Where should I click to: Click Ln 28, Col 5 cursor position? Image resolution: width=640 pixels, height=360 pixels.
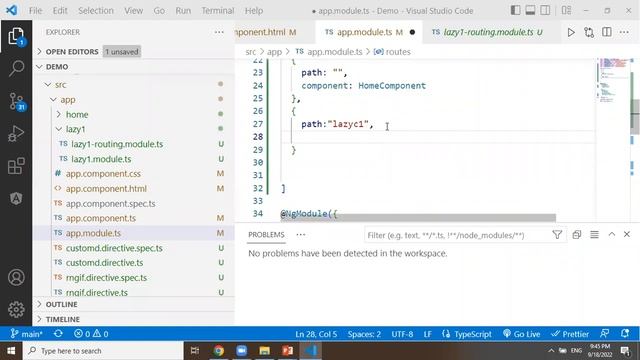coord(316,334)
